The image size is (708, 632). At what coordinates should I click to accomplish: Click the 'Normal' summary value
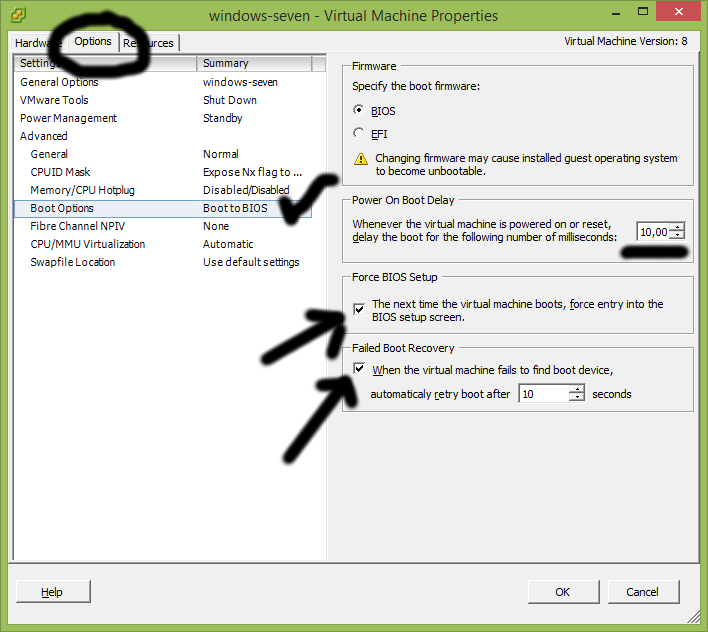coord(221,154)
